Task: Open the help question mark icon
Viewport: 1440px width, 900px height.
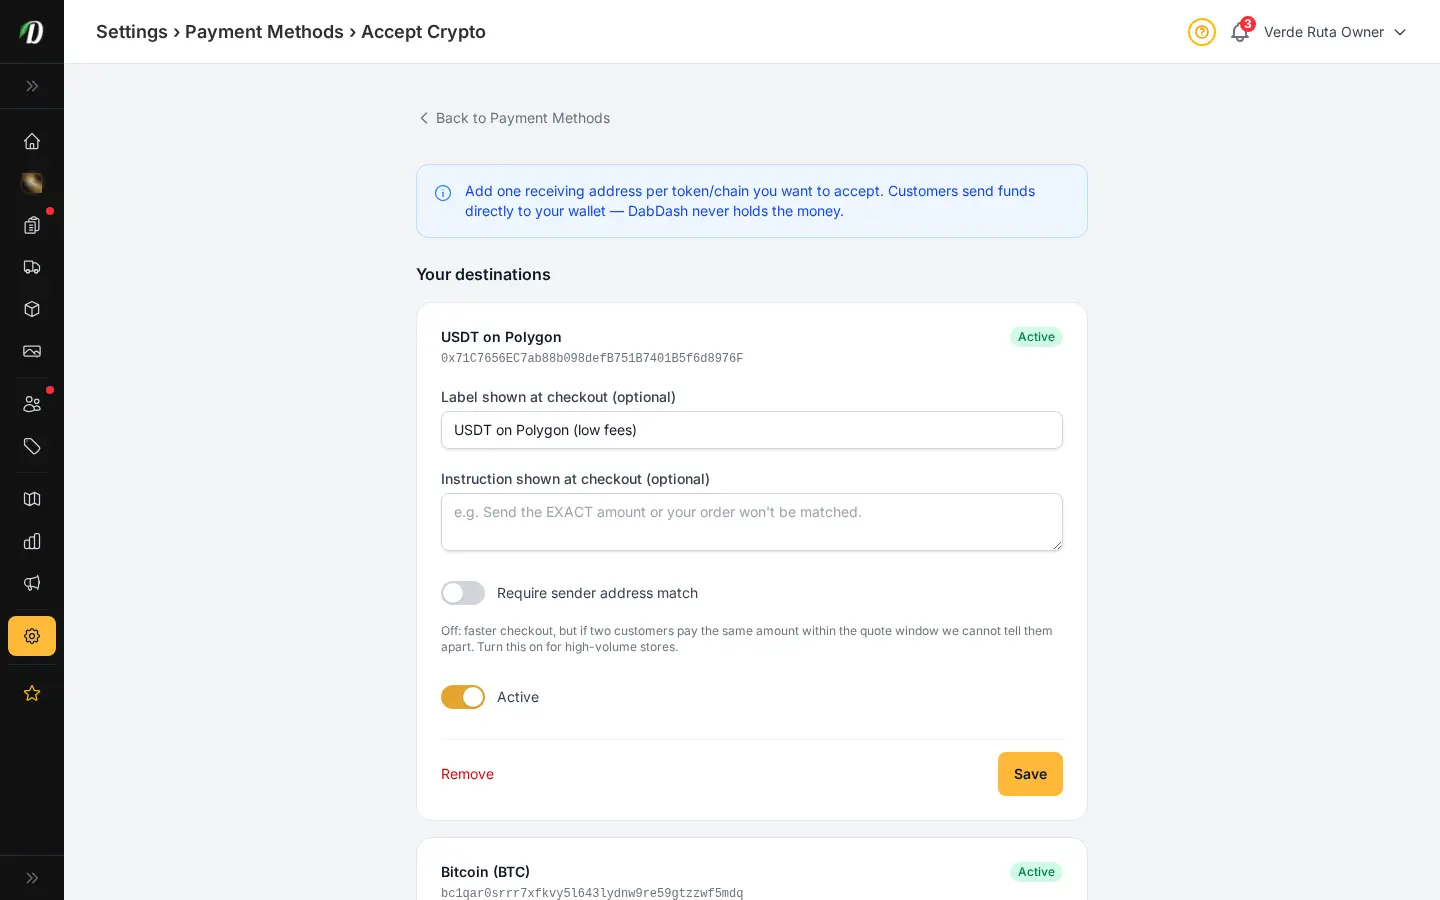Action: tap(1202, 32)
